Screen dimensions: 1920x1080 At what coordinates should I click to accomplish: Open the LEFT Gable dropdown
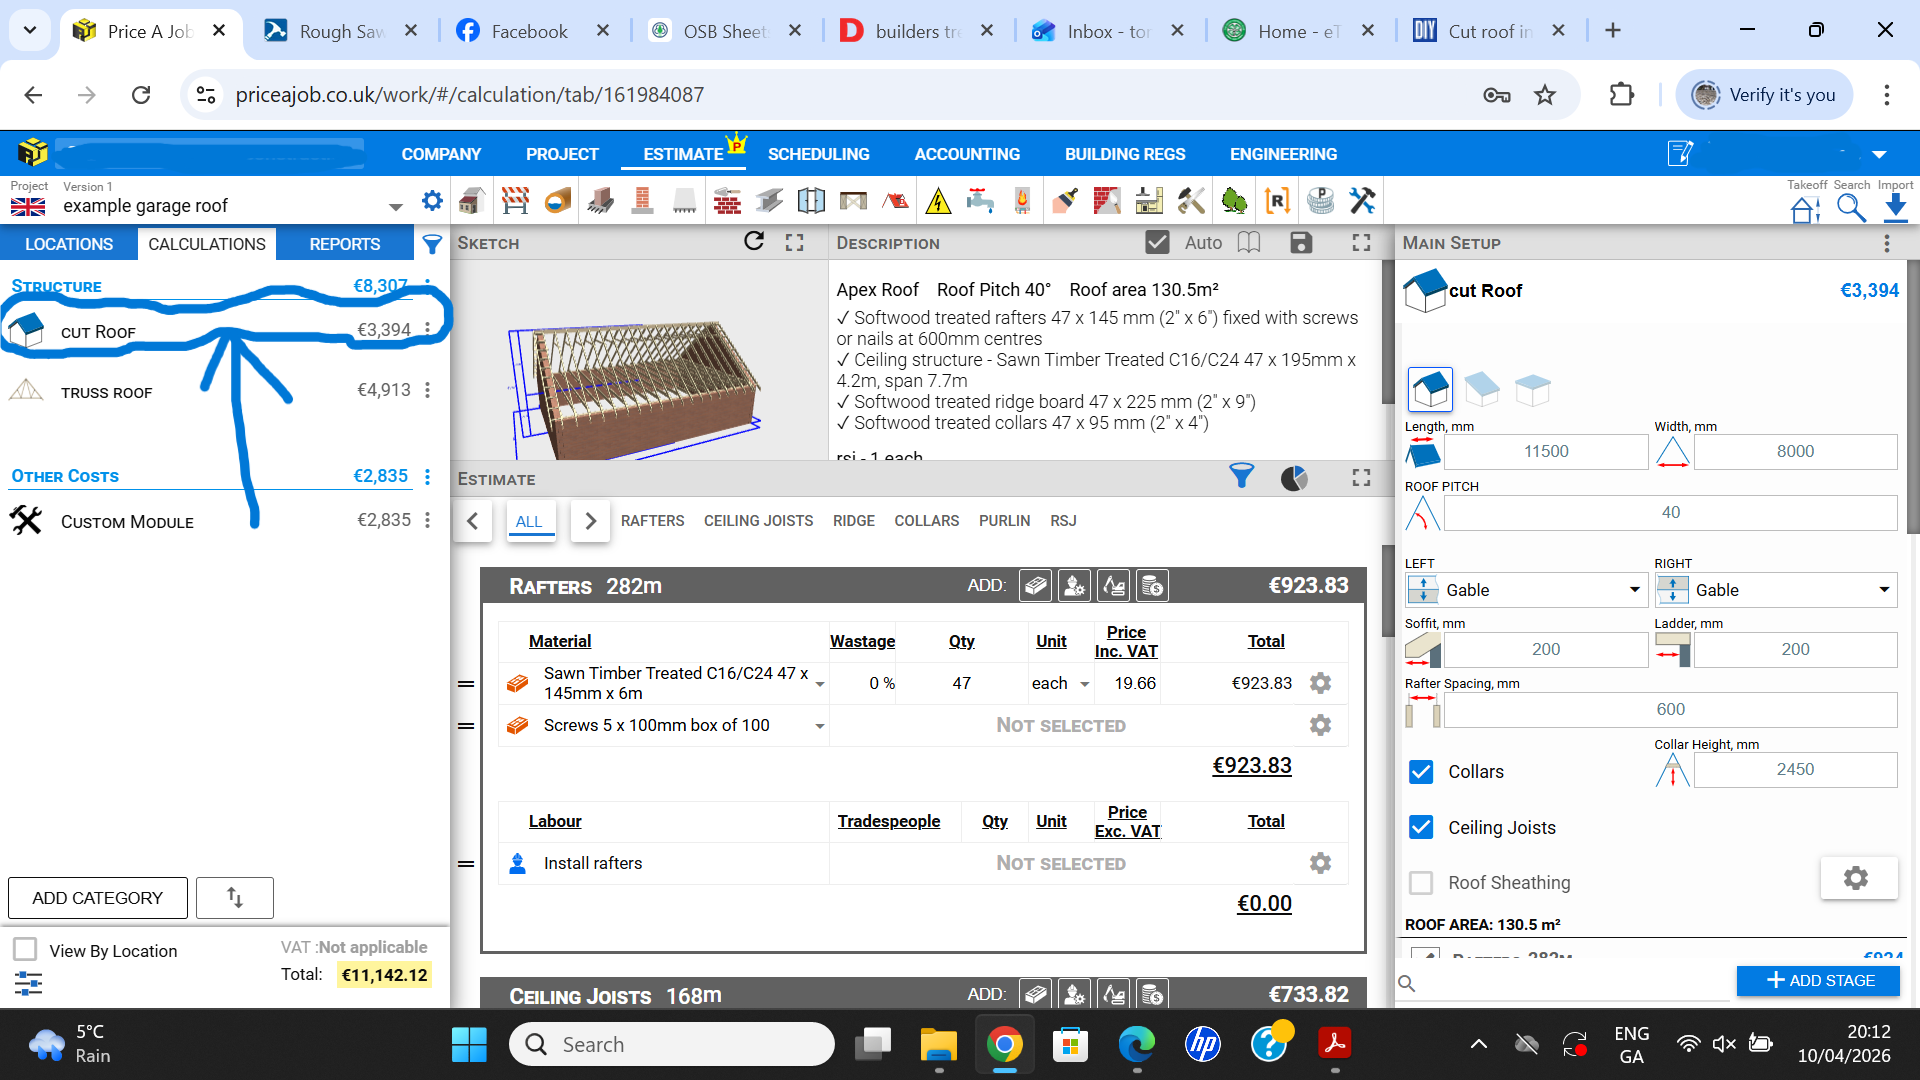click(x=1634, y=590)
